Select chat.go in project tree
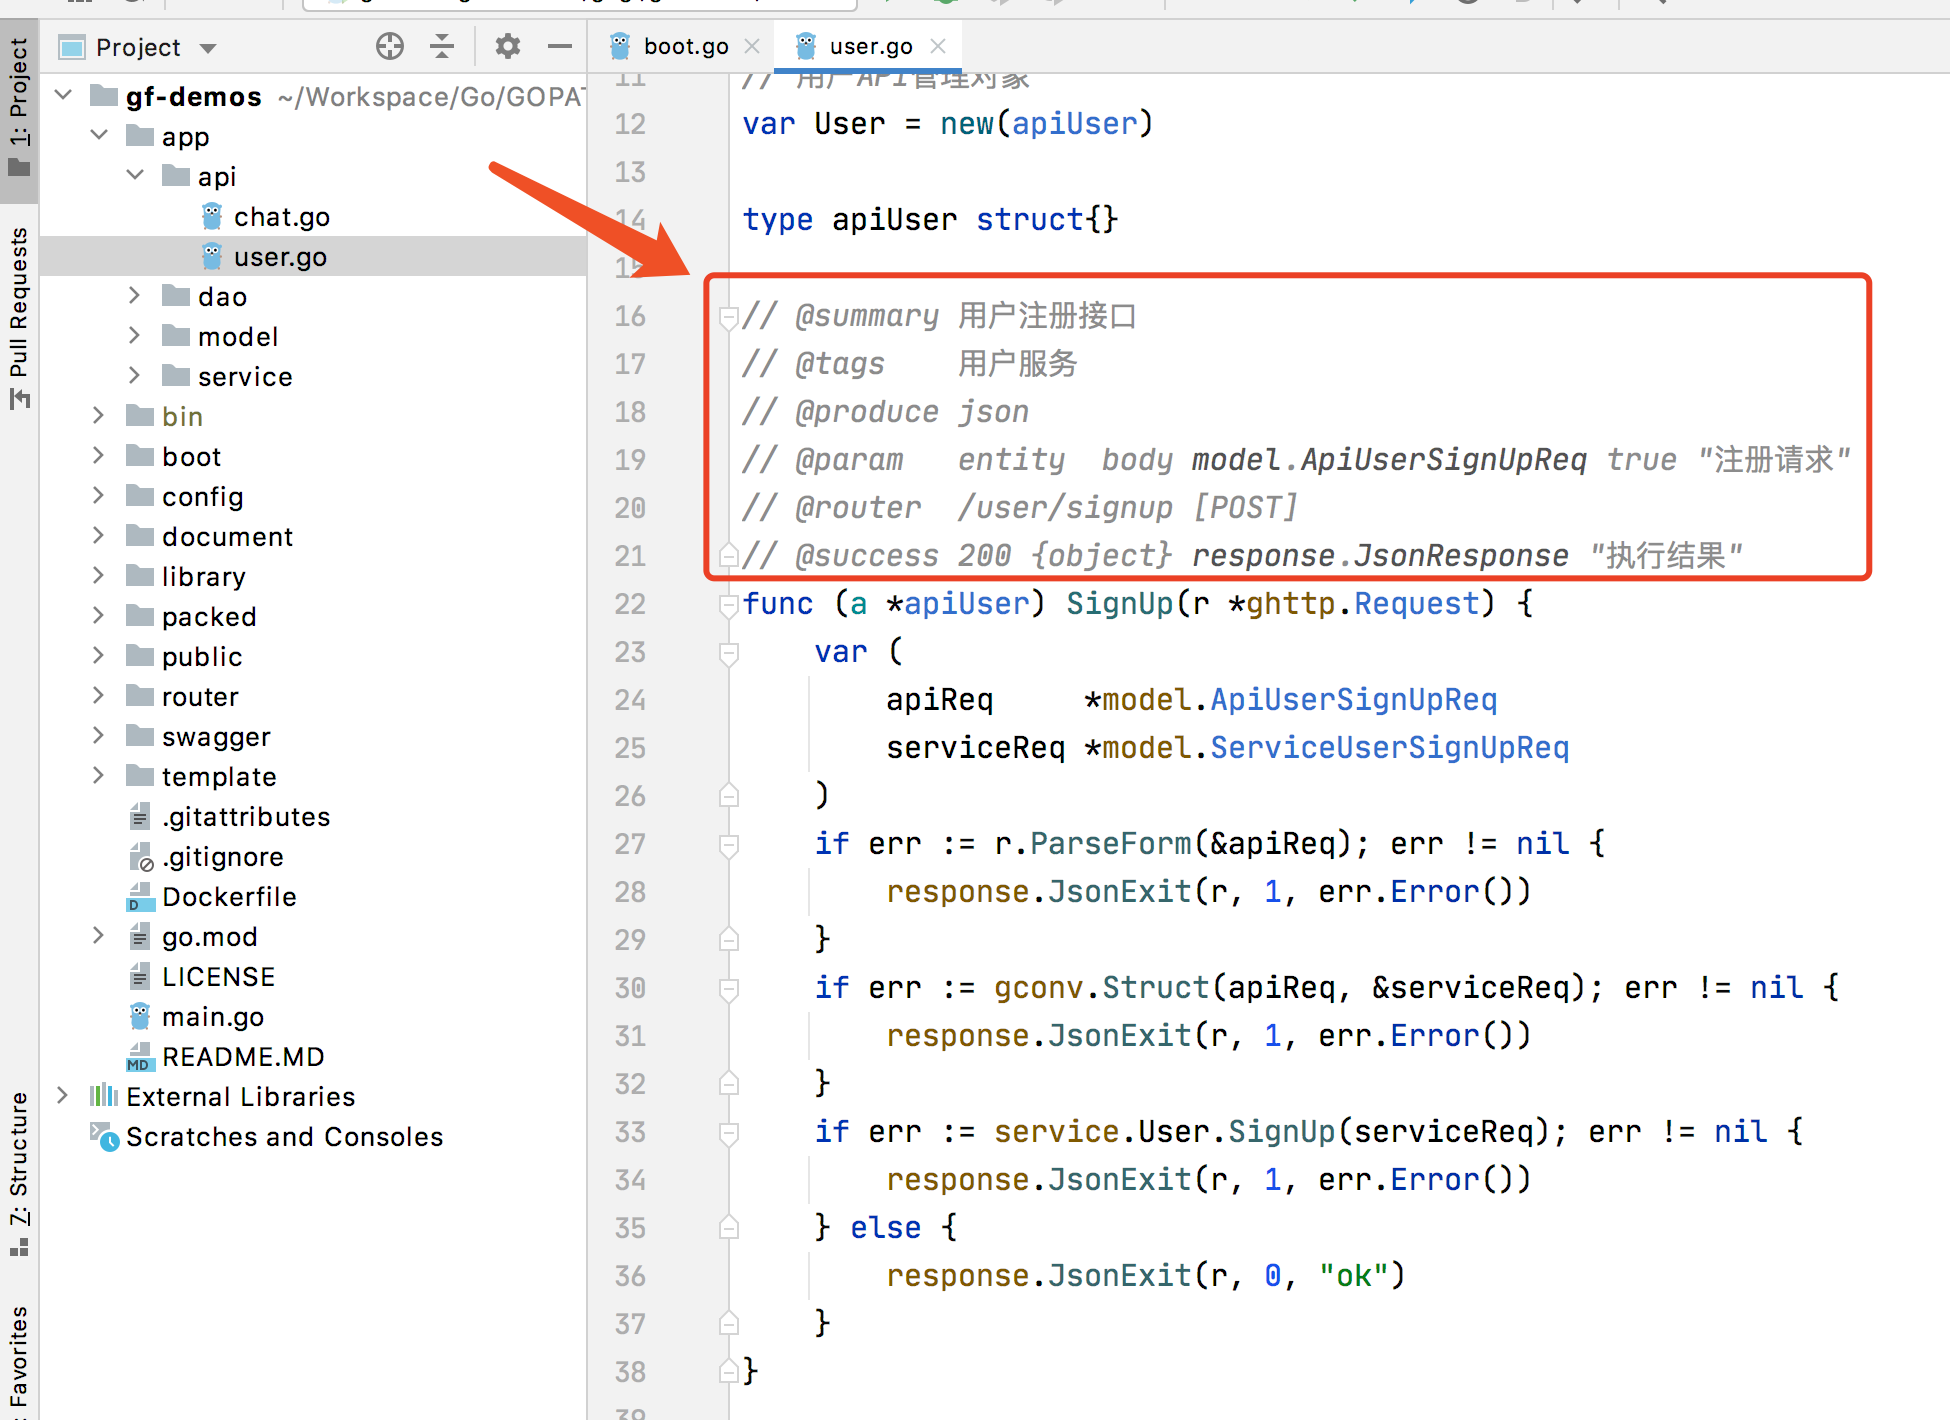This screenshot has height=1420, width=1950. tap(281, 217)
